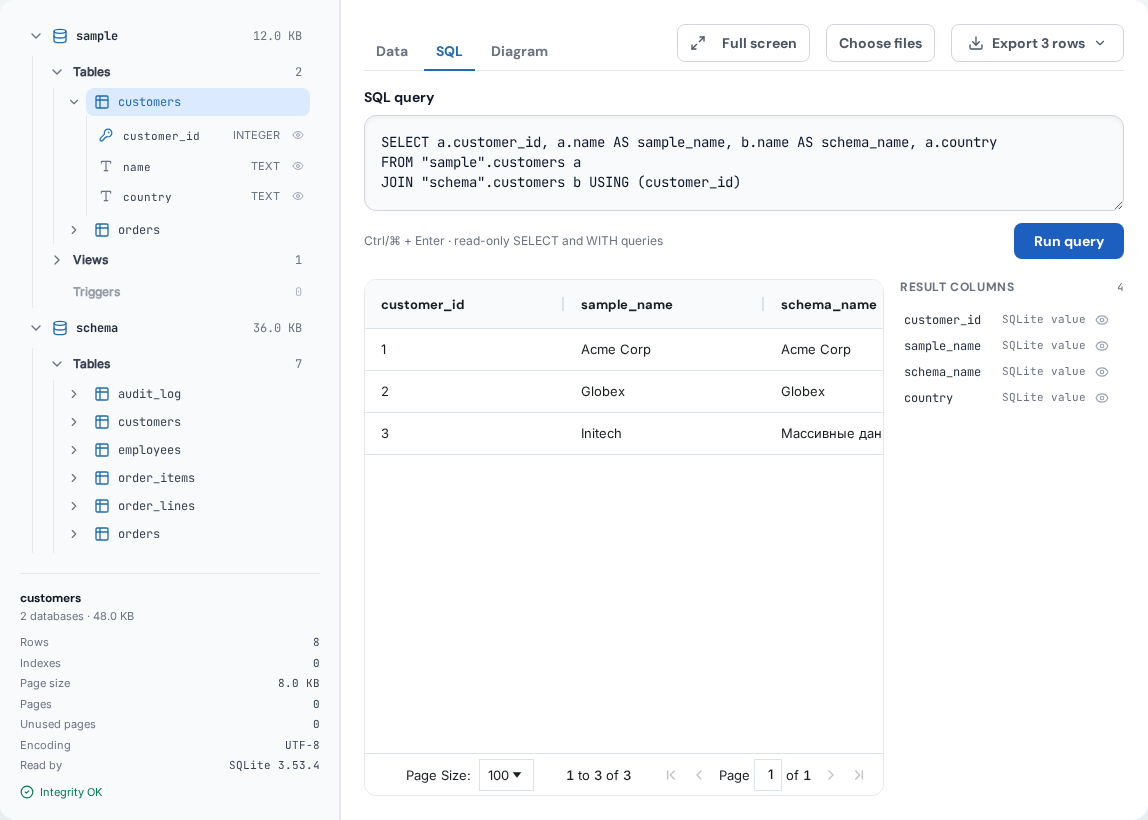Click the schema database icon
This screenshot has height=820, width=1148.
60,328
